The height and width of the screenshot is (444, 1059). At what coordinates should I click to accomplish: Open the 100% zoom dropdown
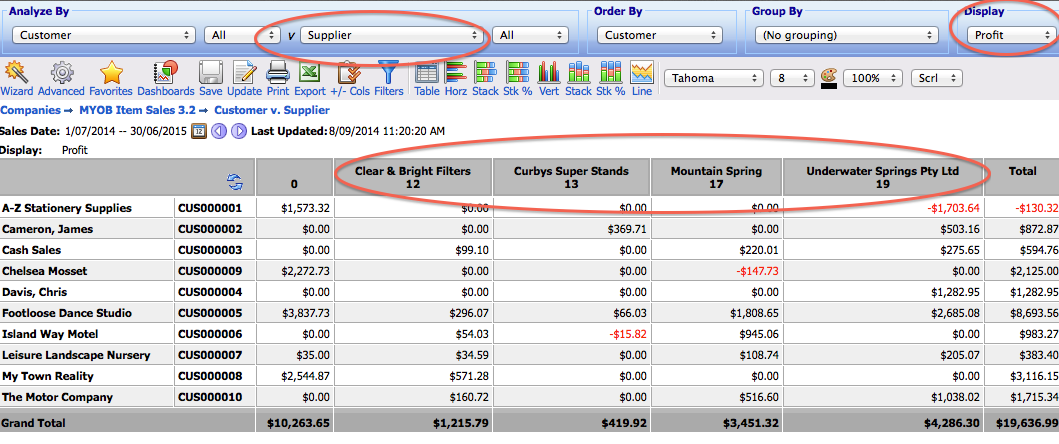coord(873,78)
